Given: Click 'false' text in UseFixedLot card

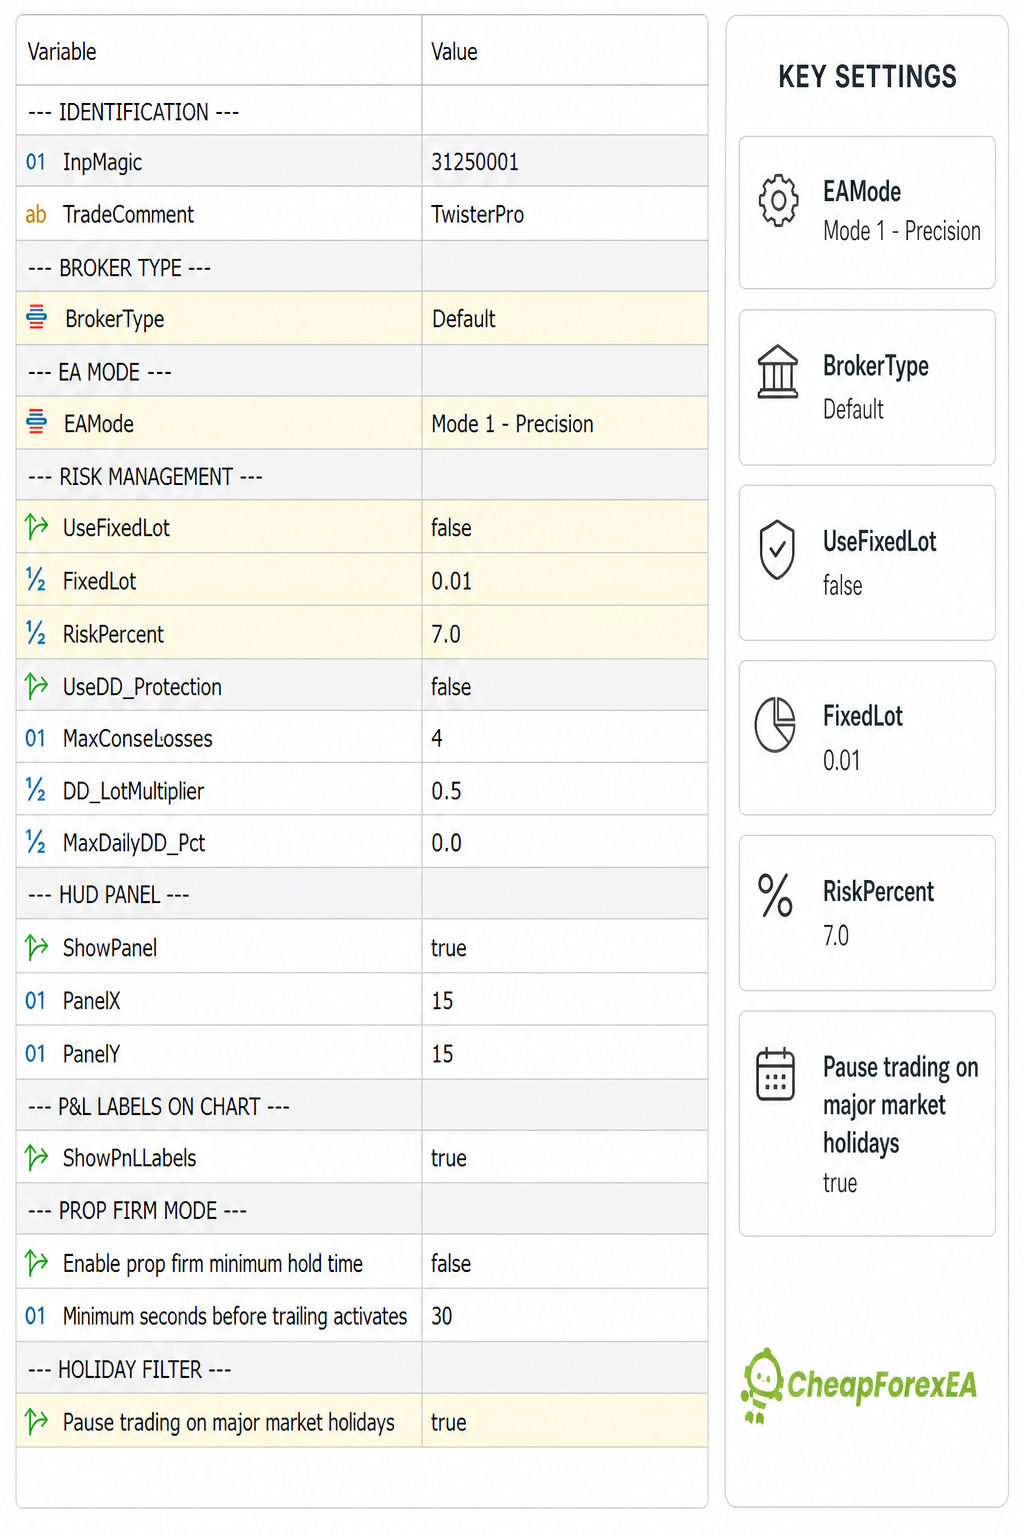Looking at the screenshot, I should tap(842, 585).
